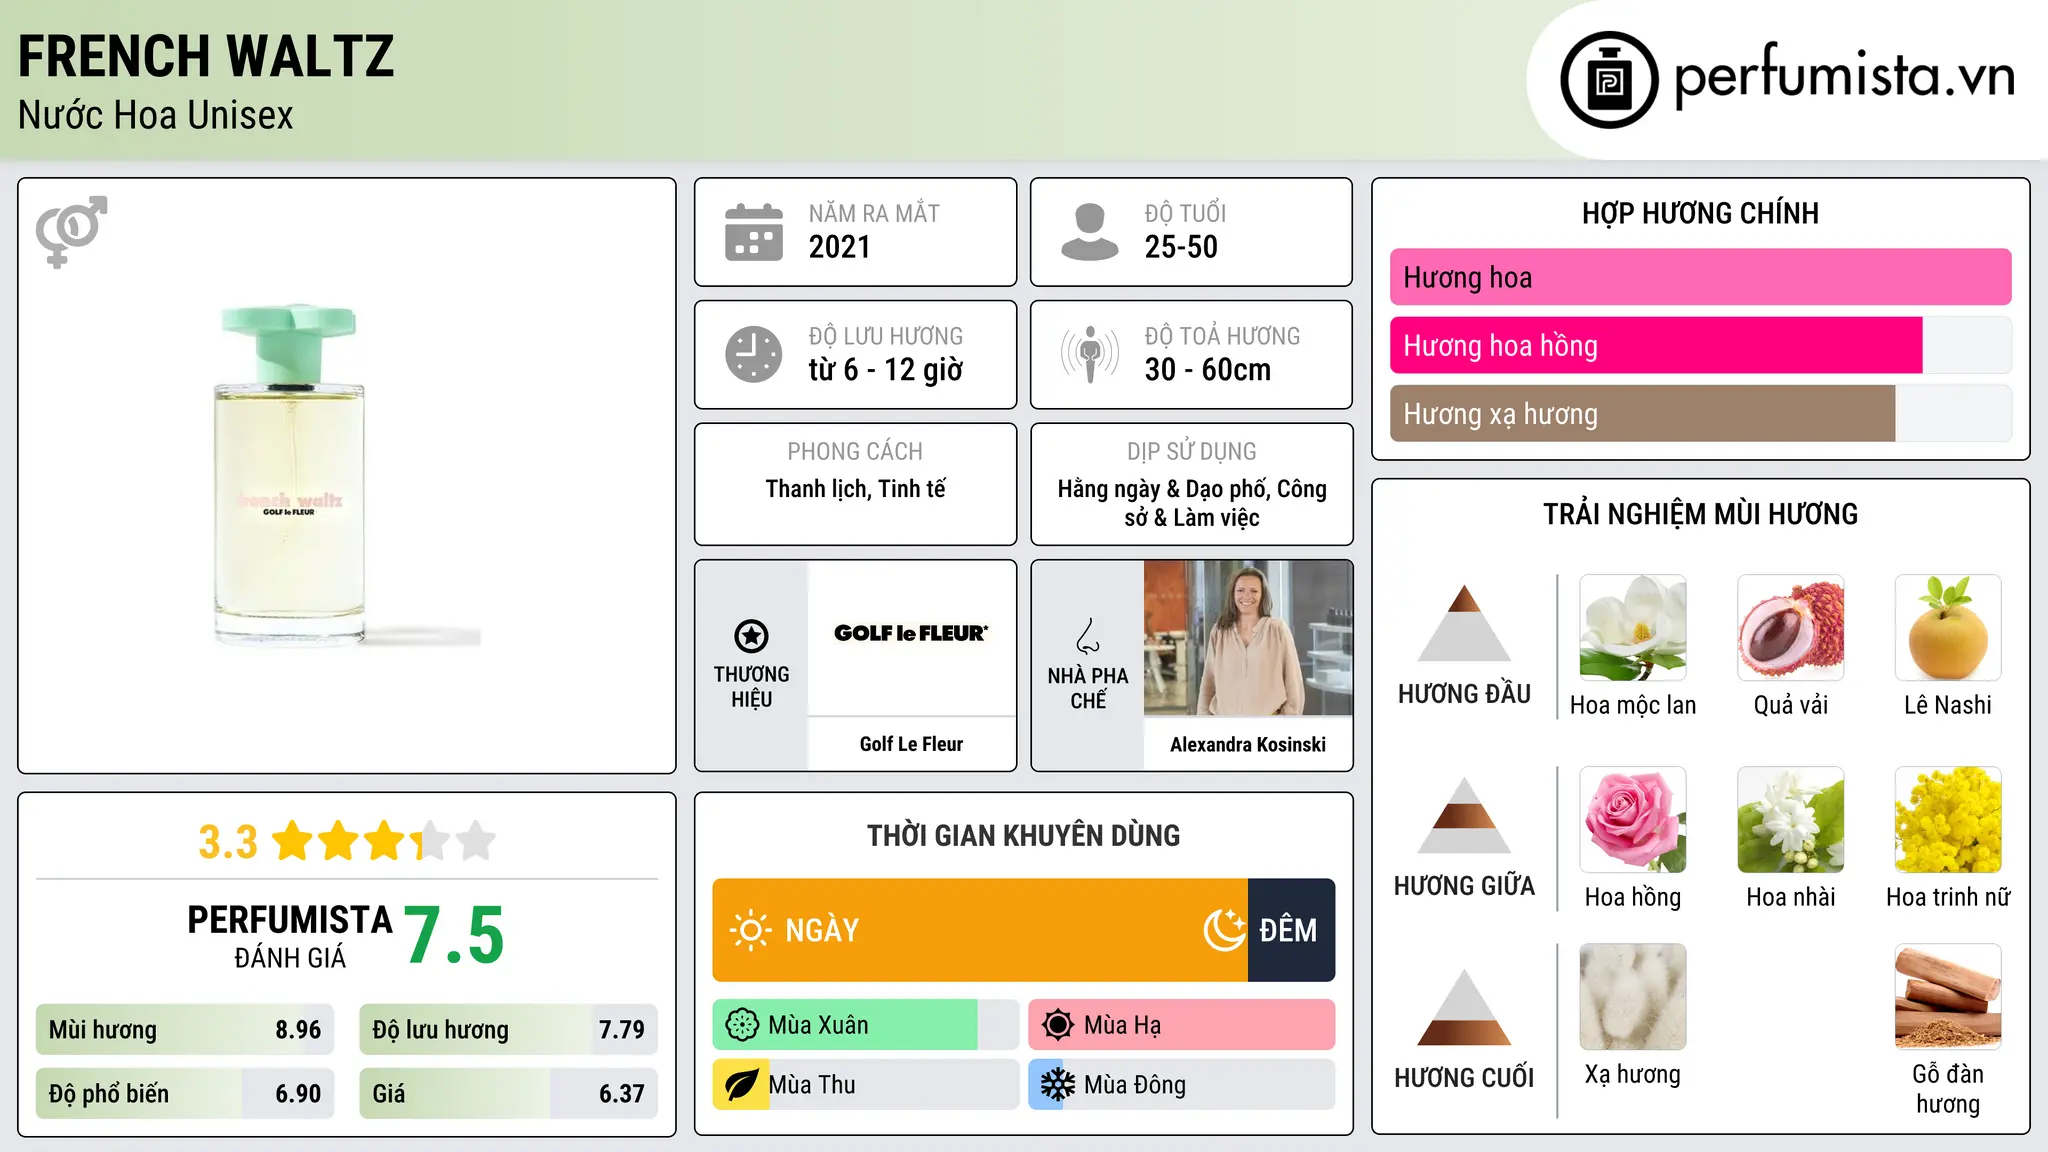Select the Lê Nashi note image
The height and width of the screenshot is (1152, 2048).
click(1948, 628)
